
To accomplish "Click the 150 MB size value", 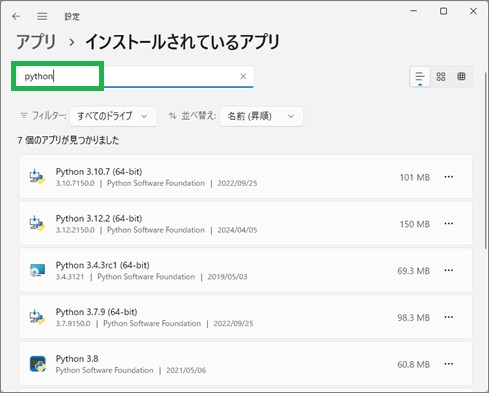I will [415, 224].
